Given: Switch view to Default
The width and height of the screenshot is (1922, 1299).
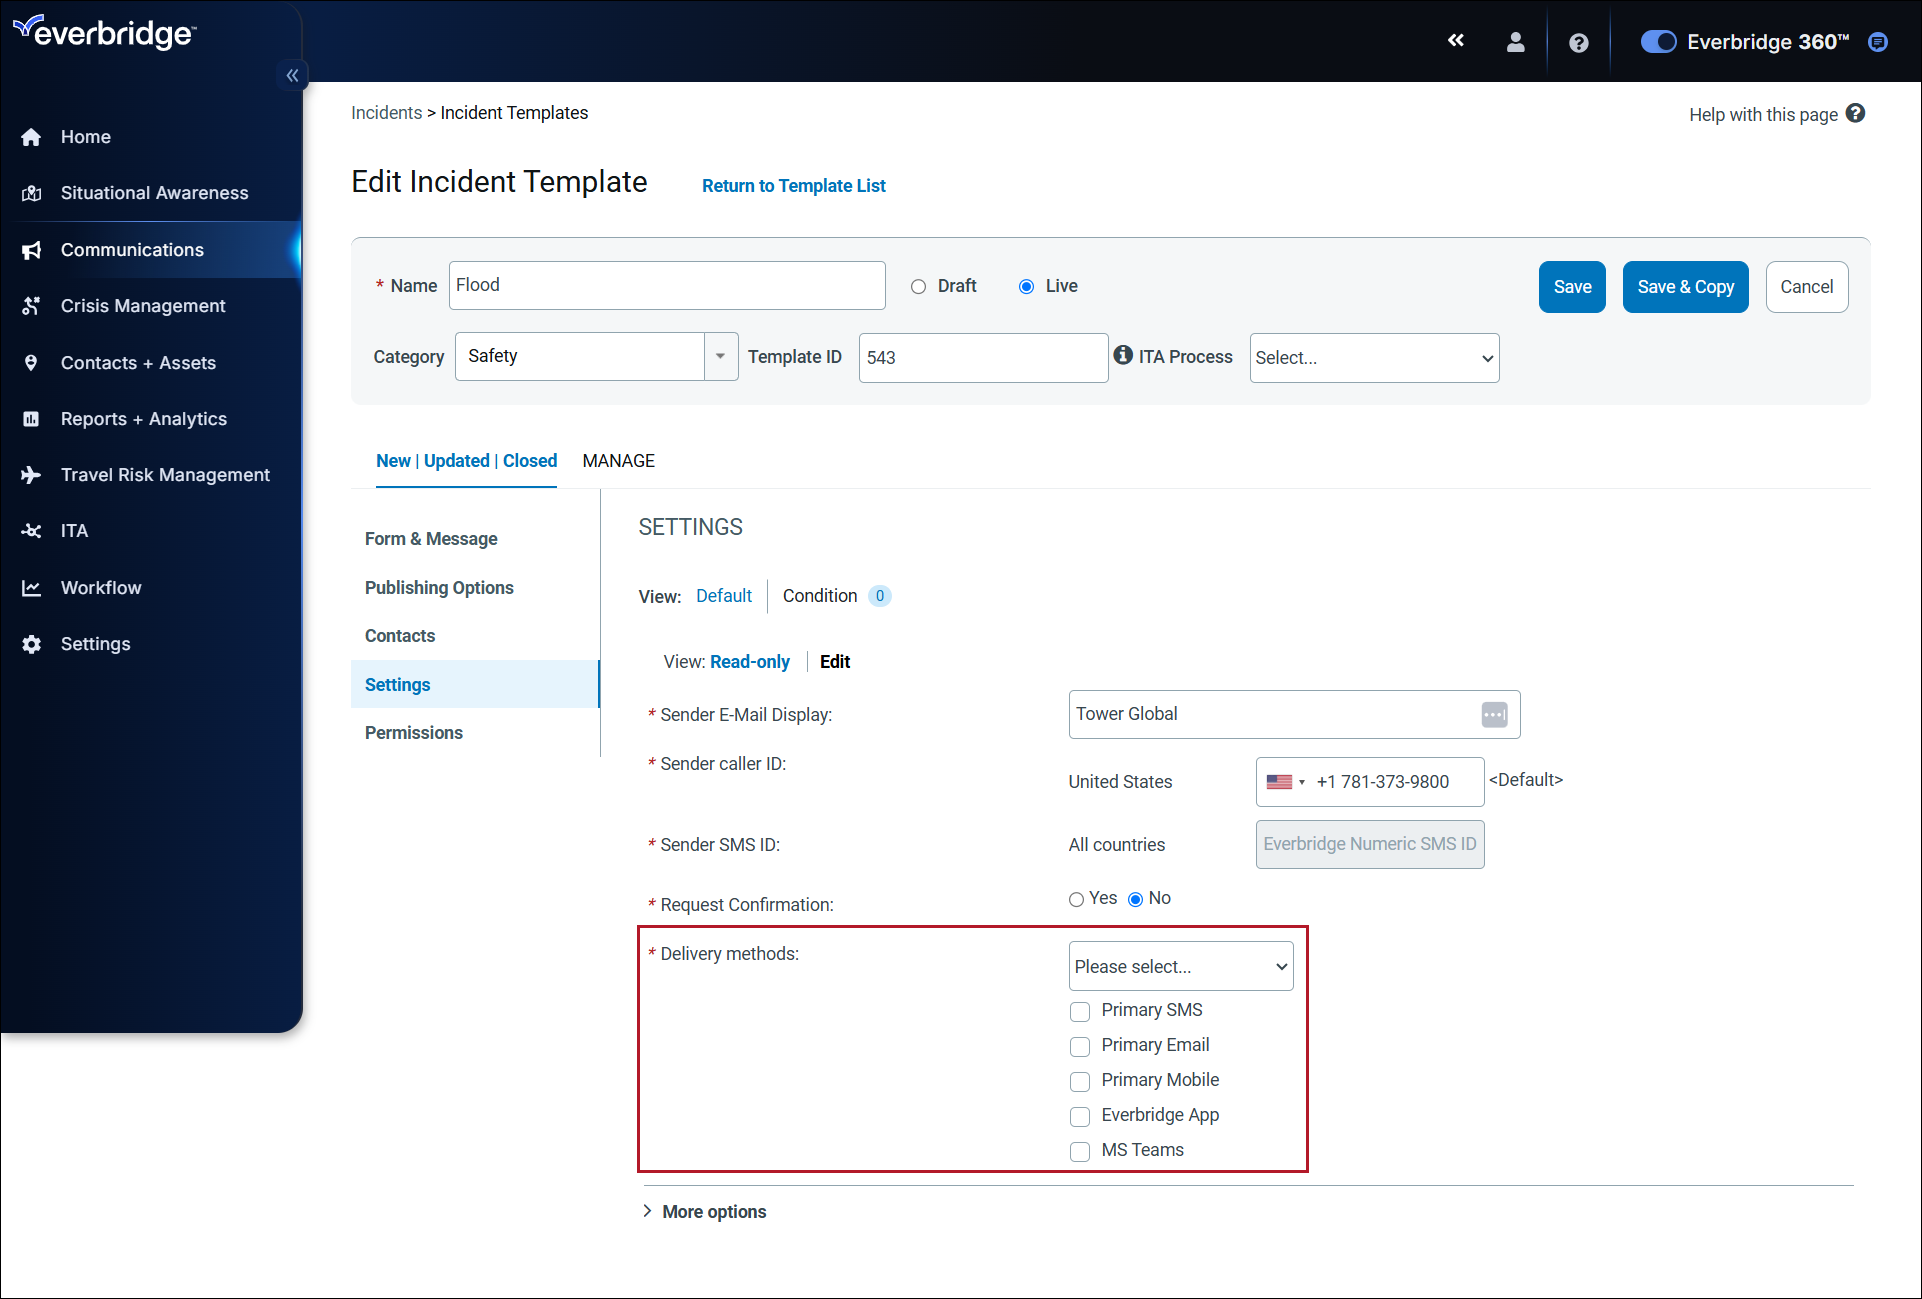Looking at the screenshot, I should click(724, 596).
